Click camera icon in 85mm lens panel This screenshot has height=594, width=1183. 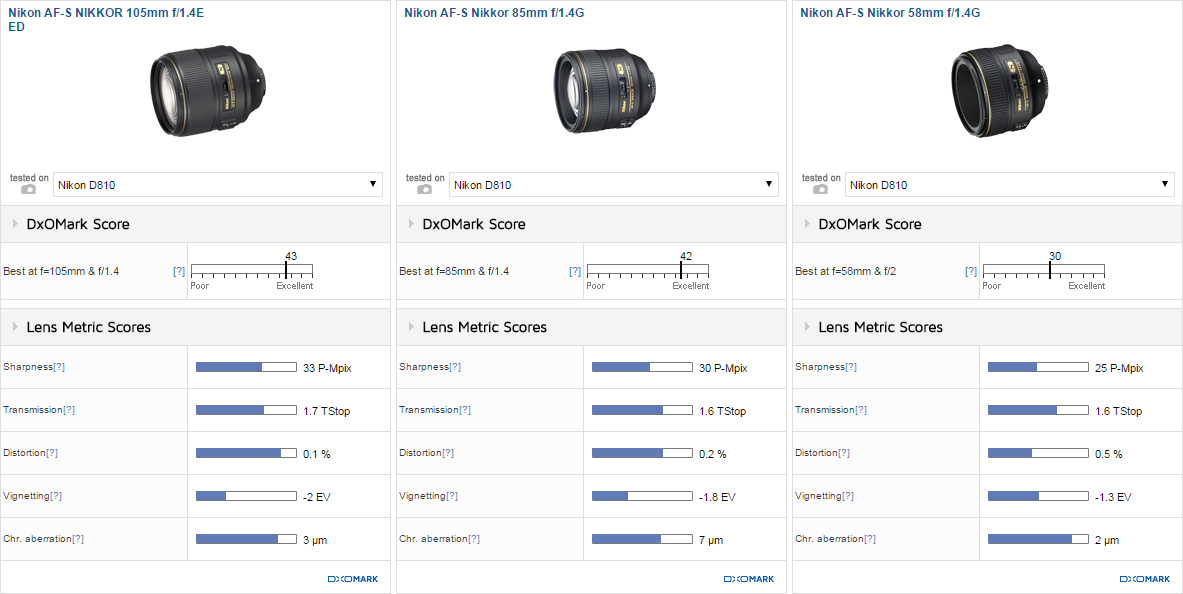coord(424,189)
